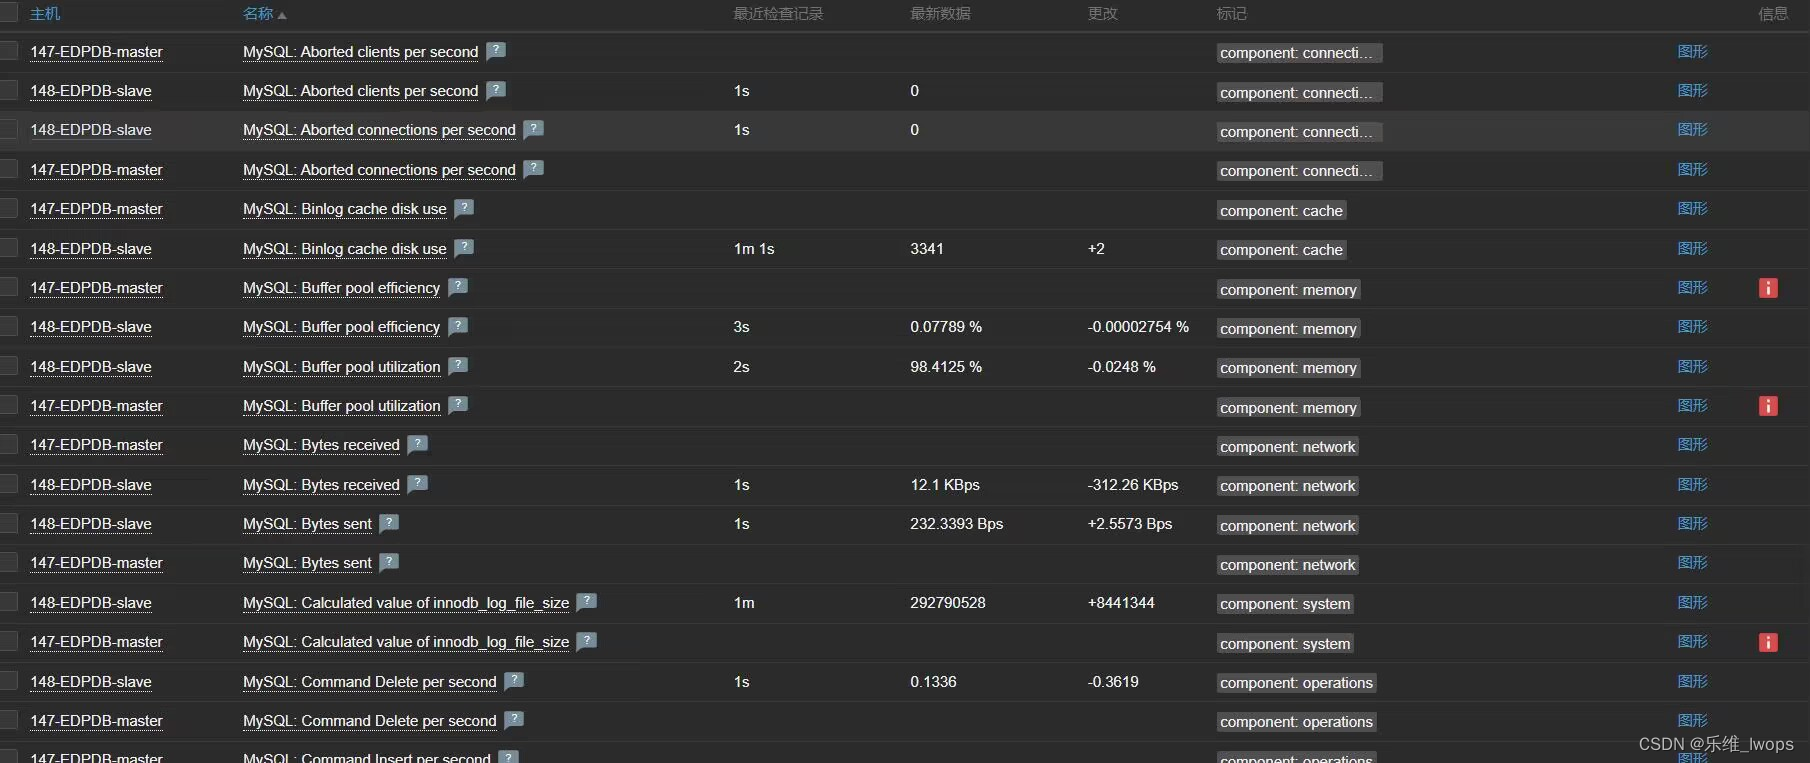This screenshot has height=763, width=1810.
Task: Click component: cache tag in slave Binlog row
Action: point(1282,250)
